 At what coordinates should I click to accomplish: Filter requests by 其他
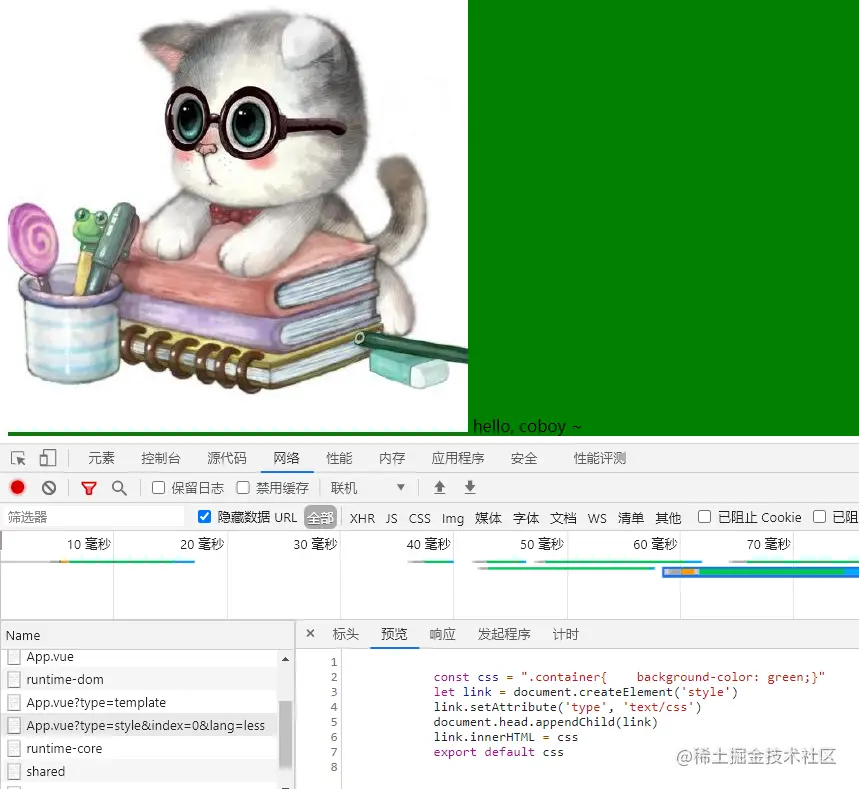click(x=668, y=518)
